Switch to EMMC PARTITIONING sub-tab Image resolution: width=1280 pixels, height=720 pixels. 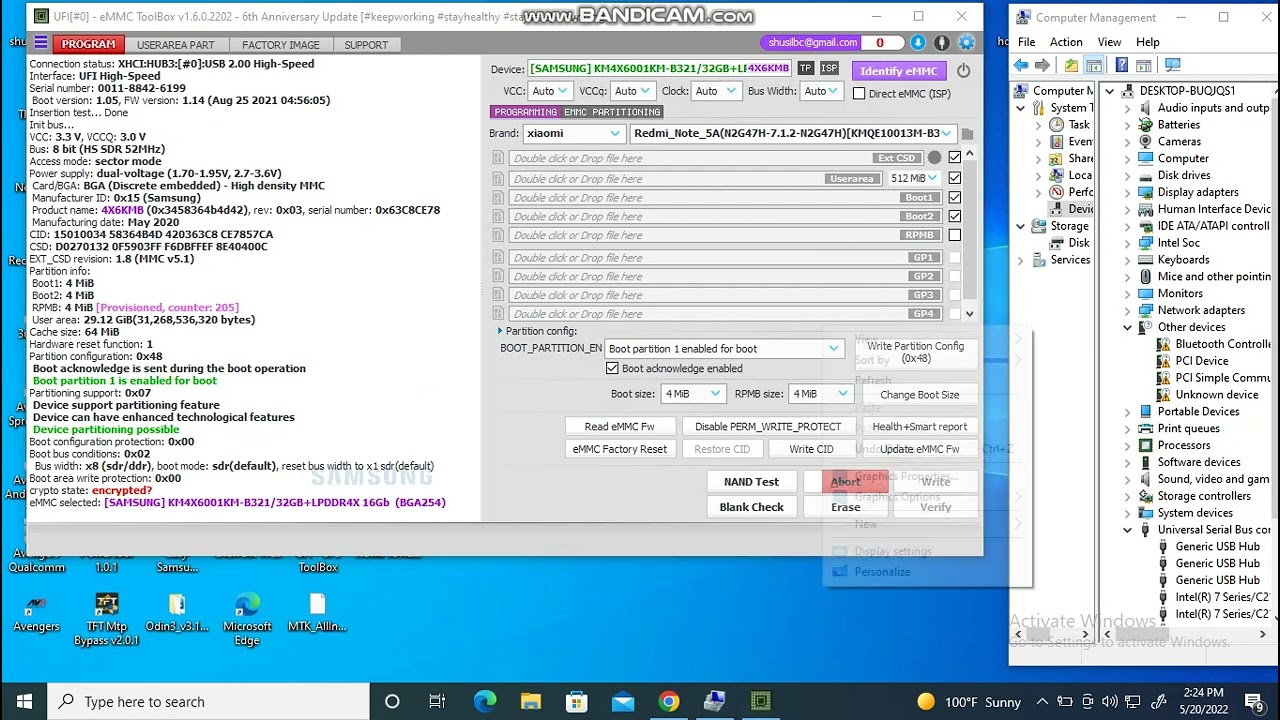pyautogui.click(x=612, y=112)
